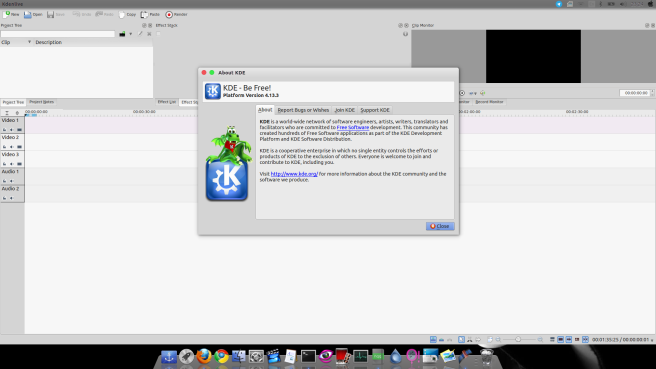The width and height of the screenshot is (656, 369).
Task: Open a project with the Open toolbar button
Action: pos(33,14)
